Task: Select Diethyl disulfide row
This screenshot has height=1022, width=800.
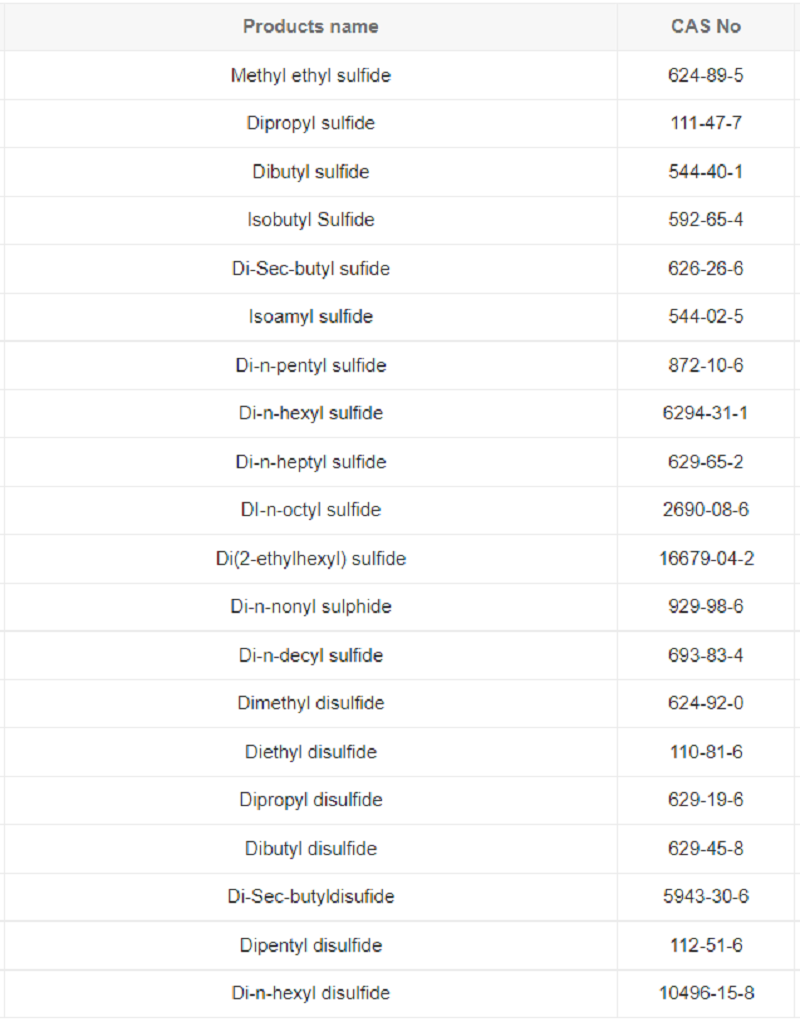Action: (400, 752)
